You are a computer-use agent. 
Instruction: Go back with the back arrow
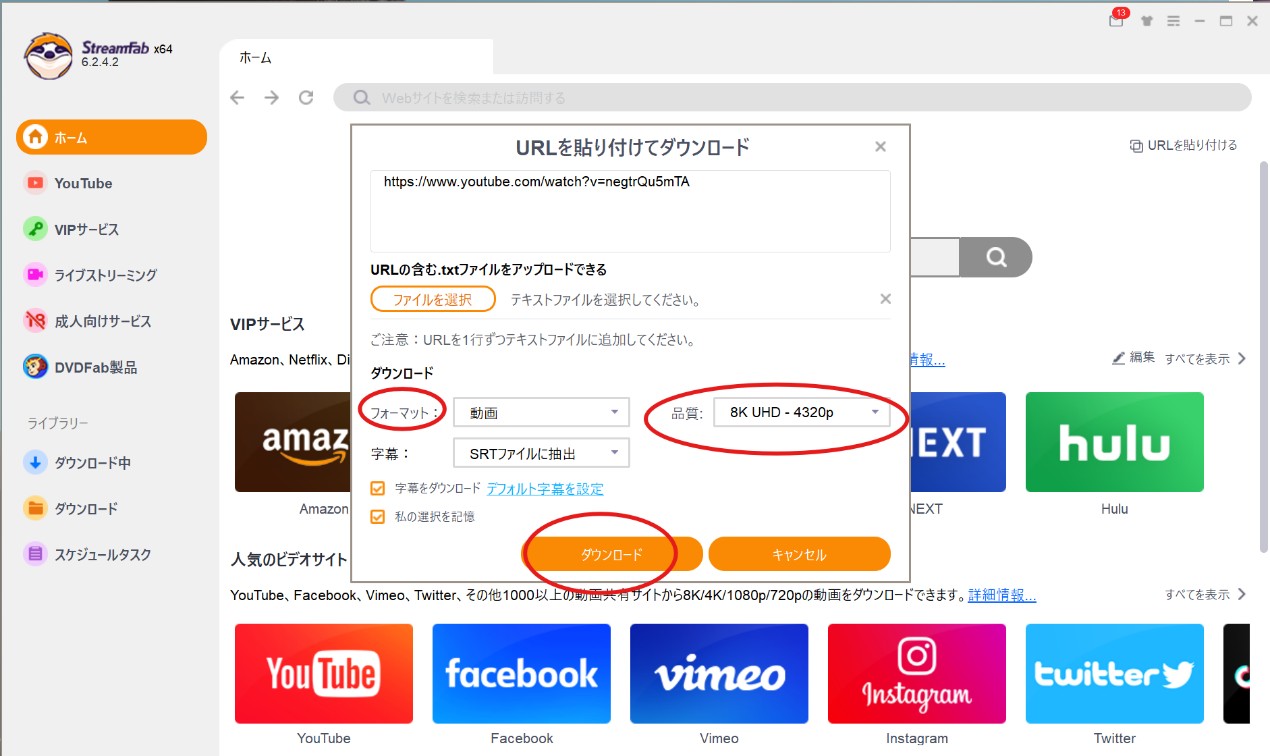pos(237,97)
